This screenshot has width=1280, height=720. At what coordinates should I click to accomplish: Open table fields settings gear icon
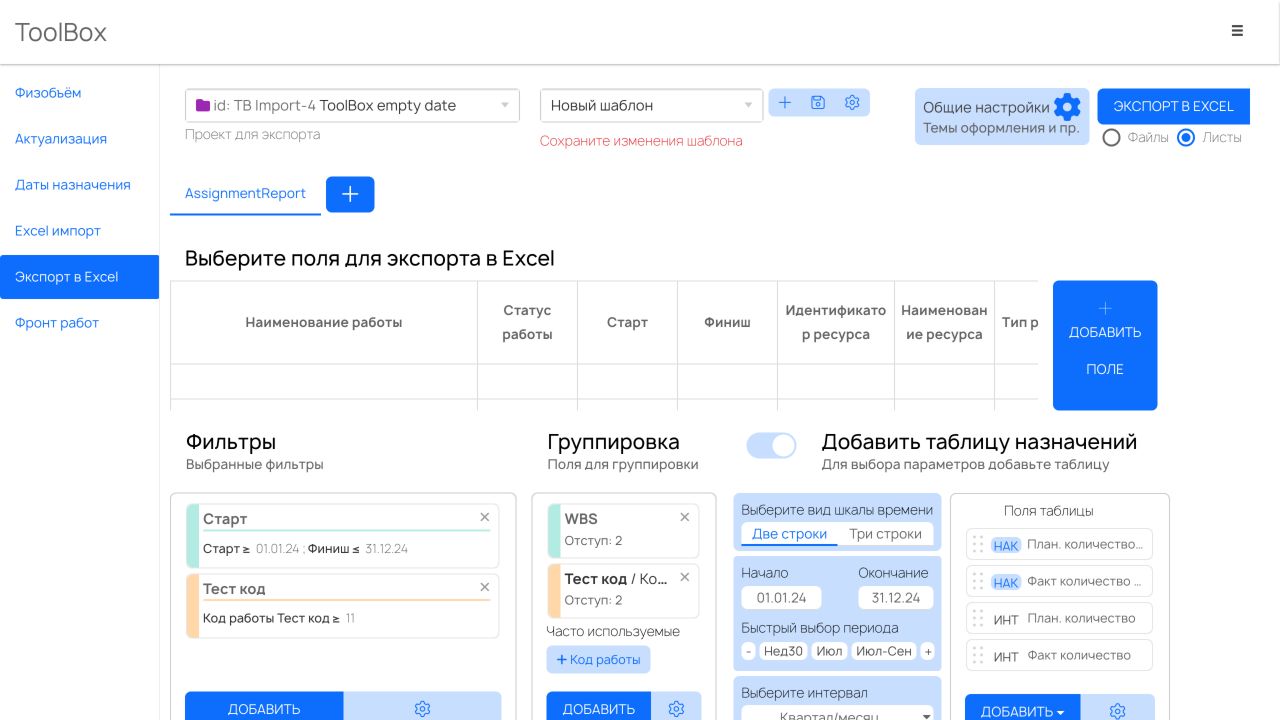coord(1118,710)
